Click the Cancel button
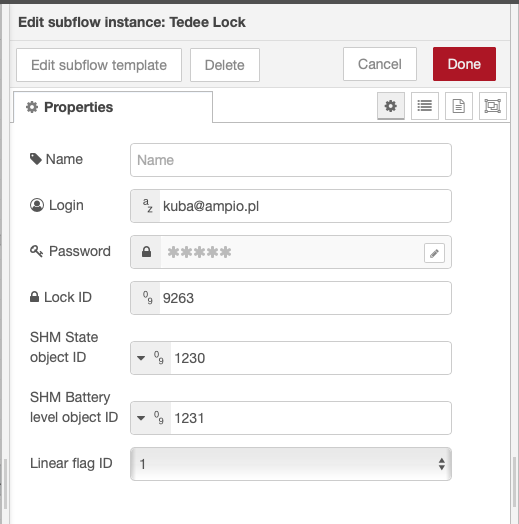This screenshot has height=524, width=519. pos(380,64)
